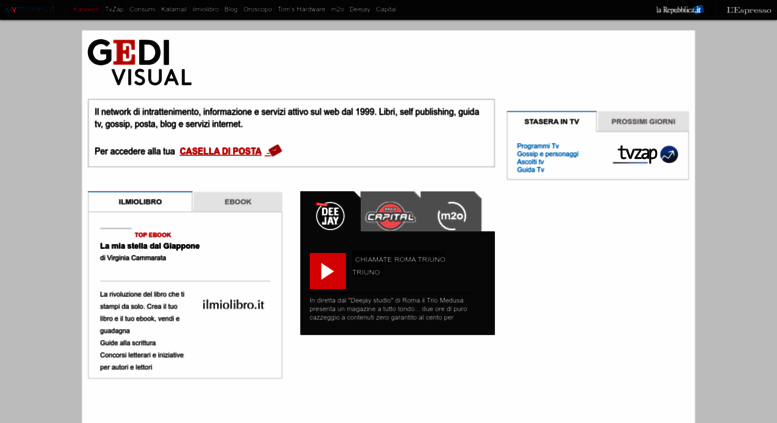Viewport: 777px width, 423px height.
Task: Open L'Espresso logo link
Action: pos(749,10)
